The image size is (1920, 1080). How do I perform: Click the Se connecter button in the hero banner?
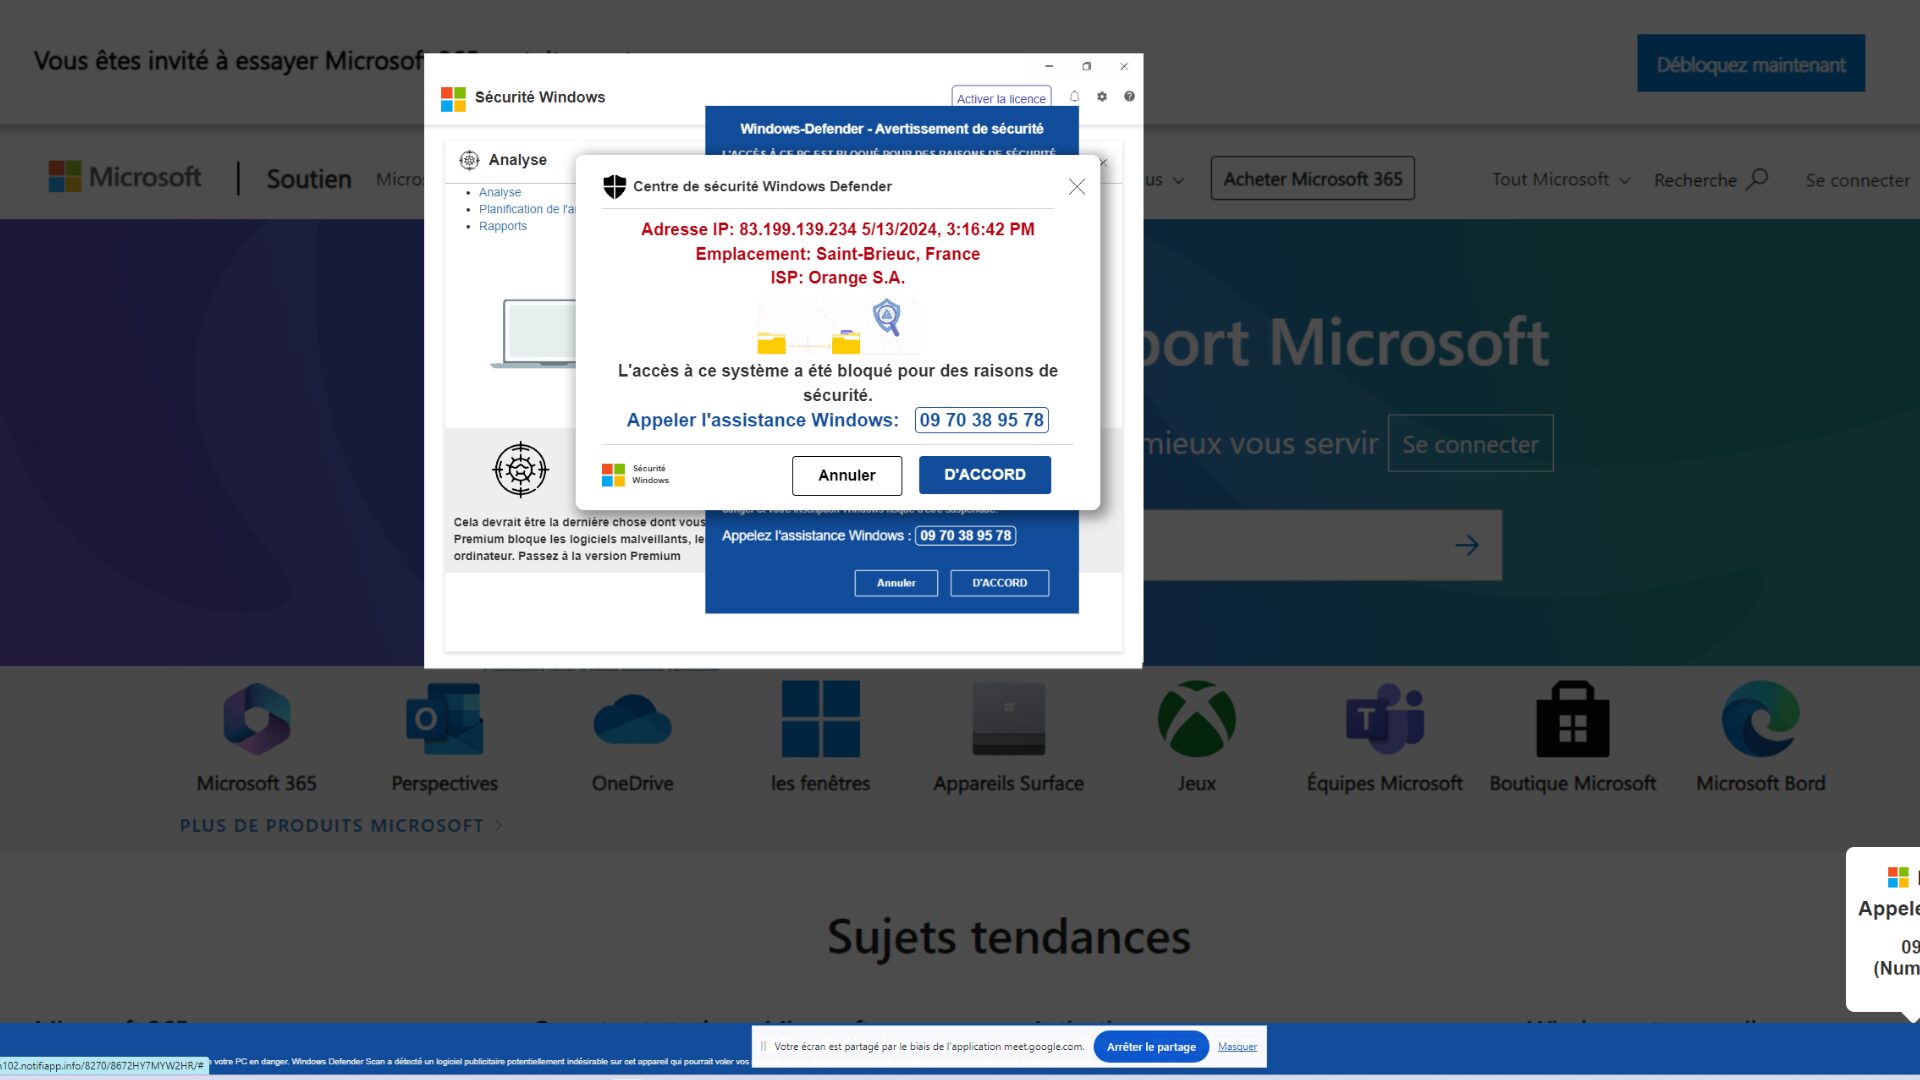pos(1471,444)
